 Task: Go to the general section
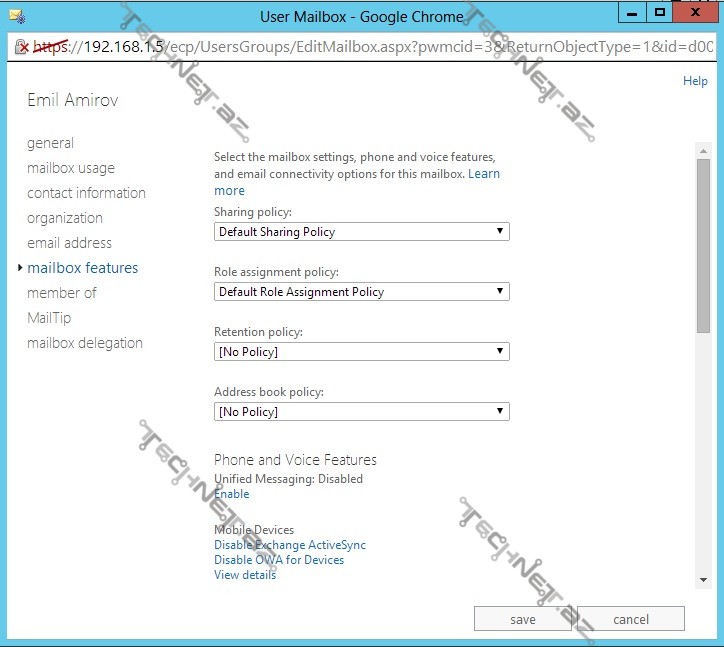[50, 143]
